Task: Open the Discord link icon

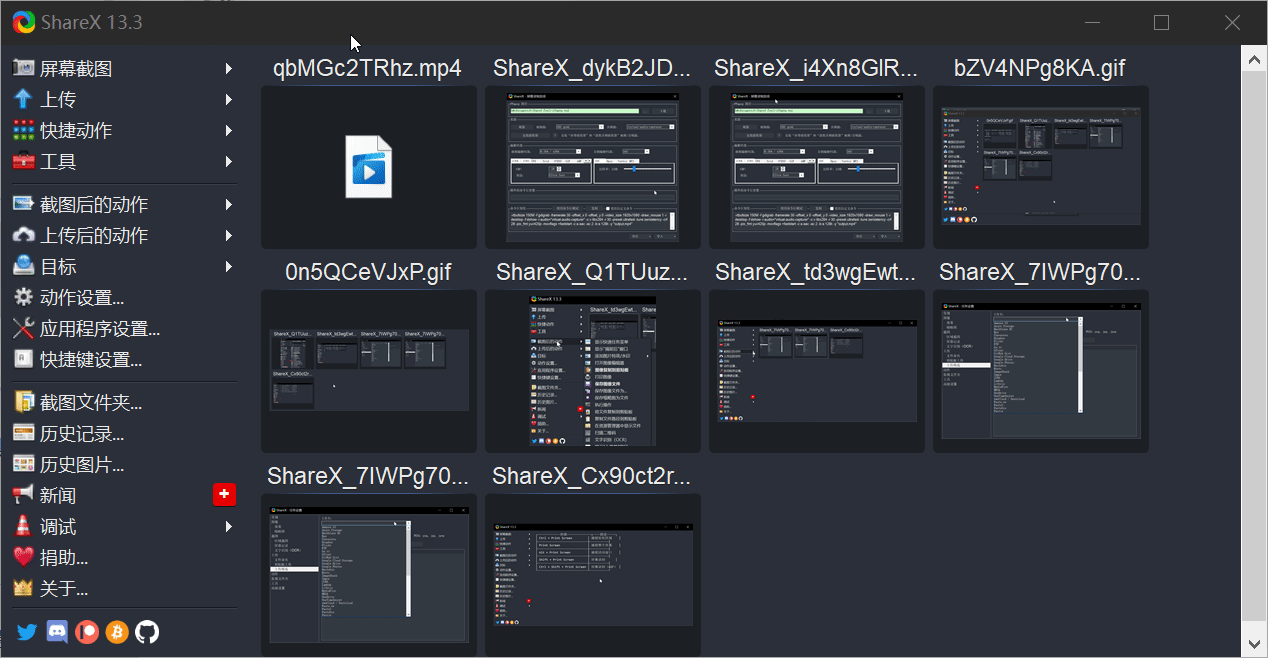Action: click(x=57, y=632)
